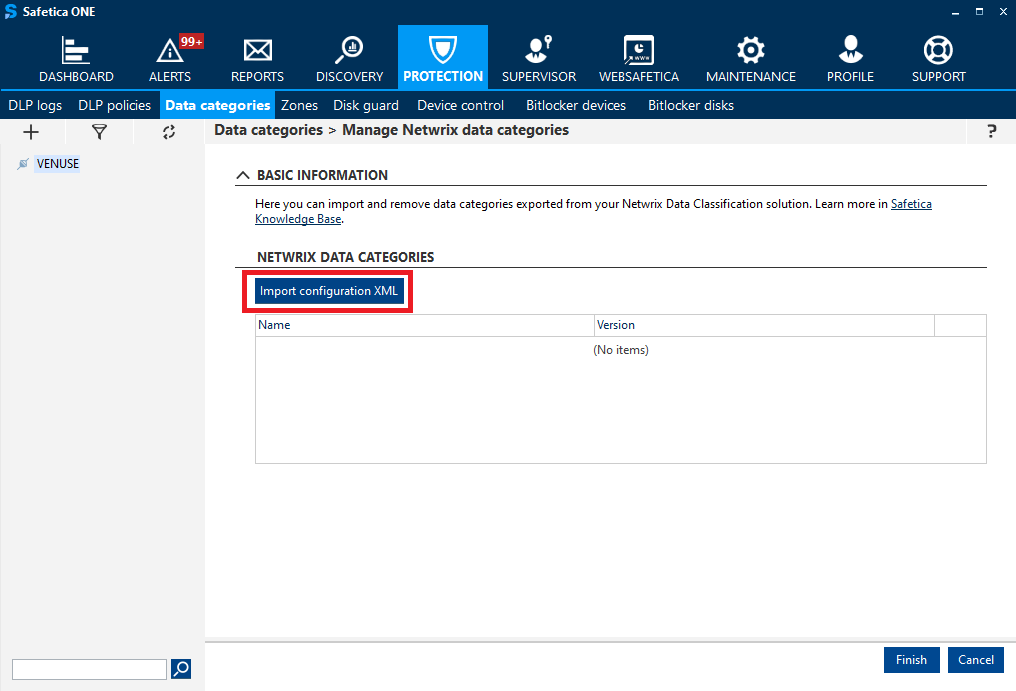Open the Support section
The height and width of the screenshot is (691, 1016).
pos(938,58)
